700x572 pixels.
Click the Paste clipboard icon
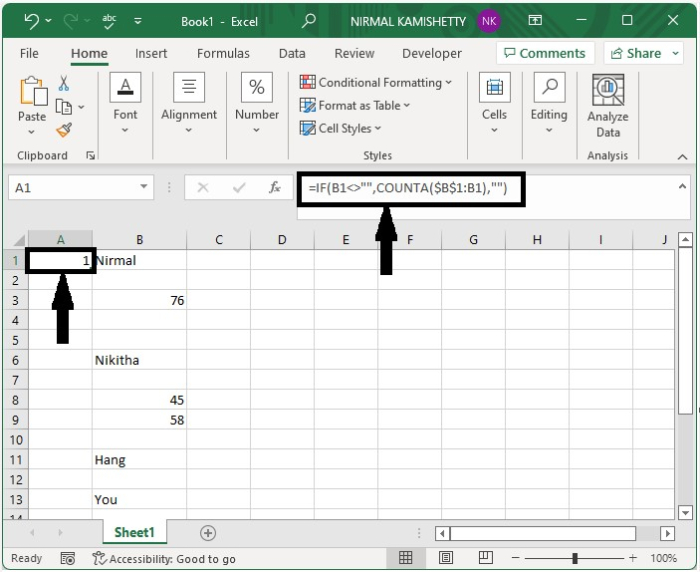(x=33, y=91)
